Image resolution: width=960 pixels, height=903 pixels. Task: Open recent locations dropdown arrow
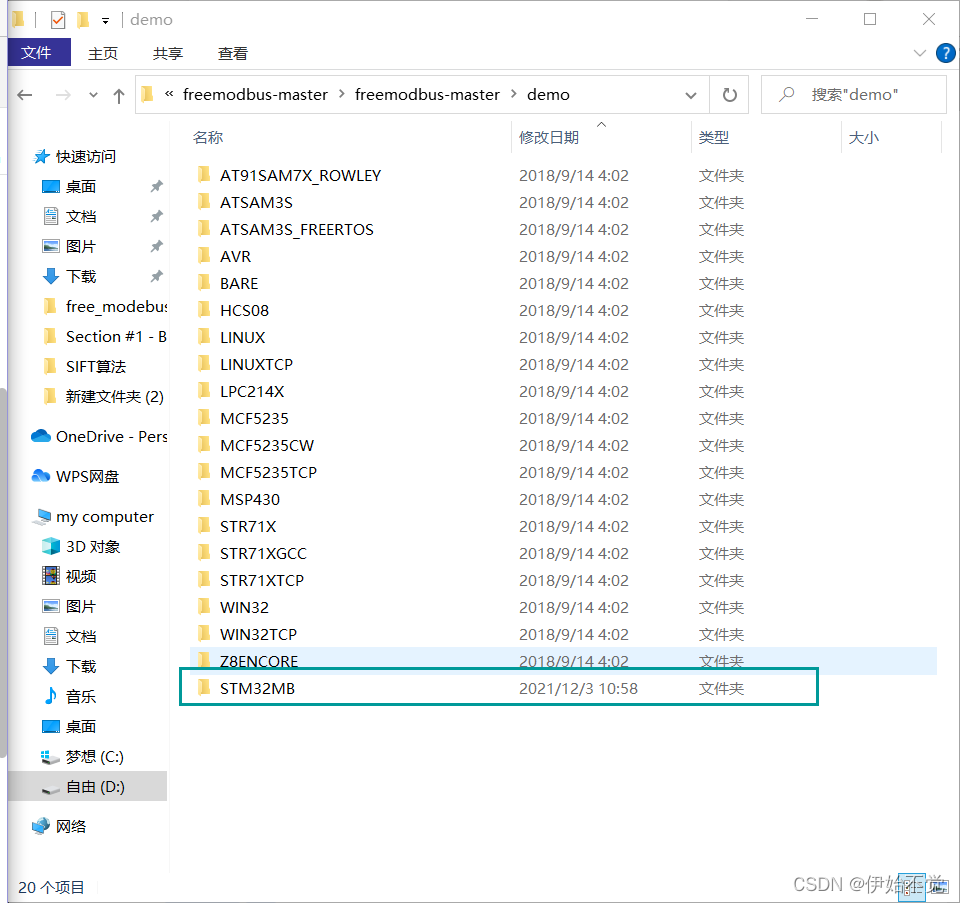coord(93,96)
